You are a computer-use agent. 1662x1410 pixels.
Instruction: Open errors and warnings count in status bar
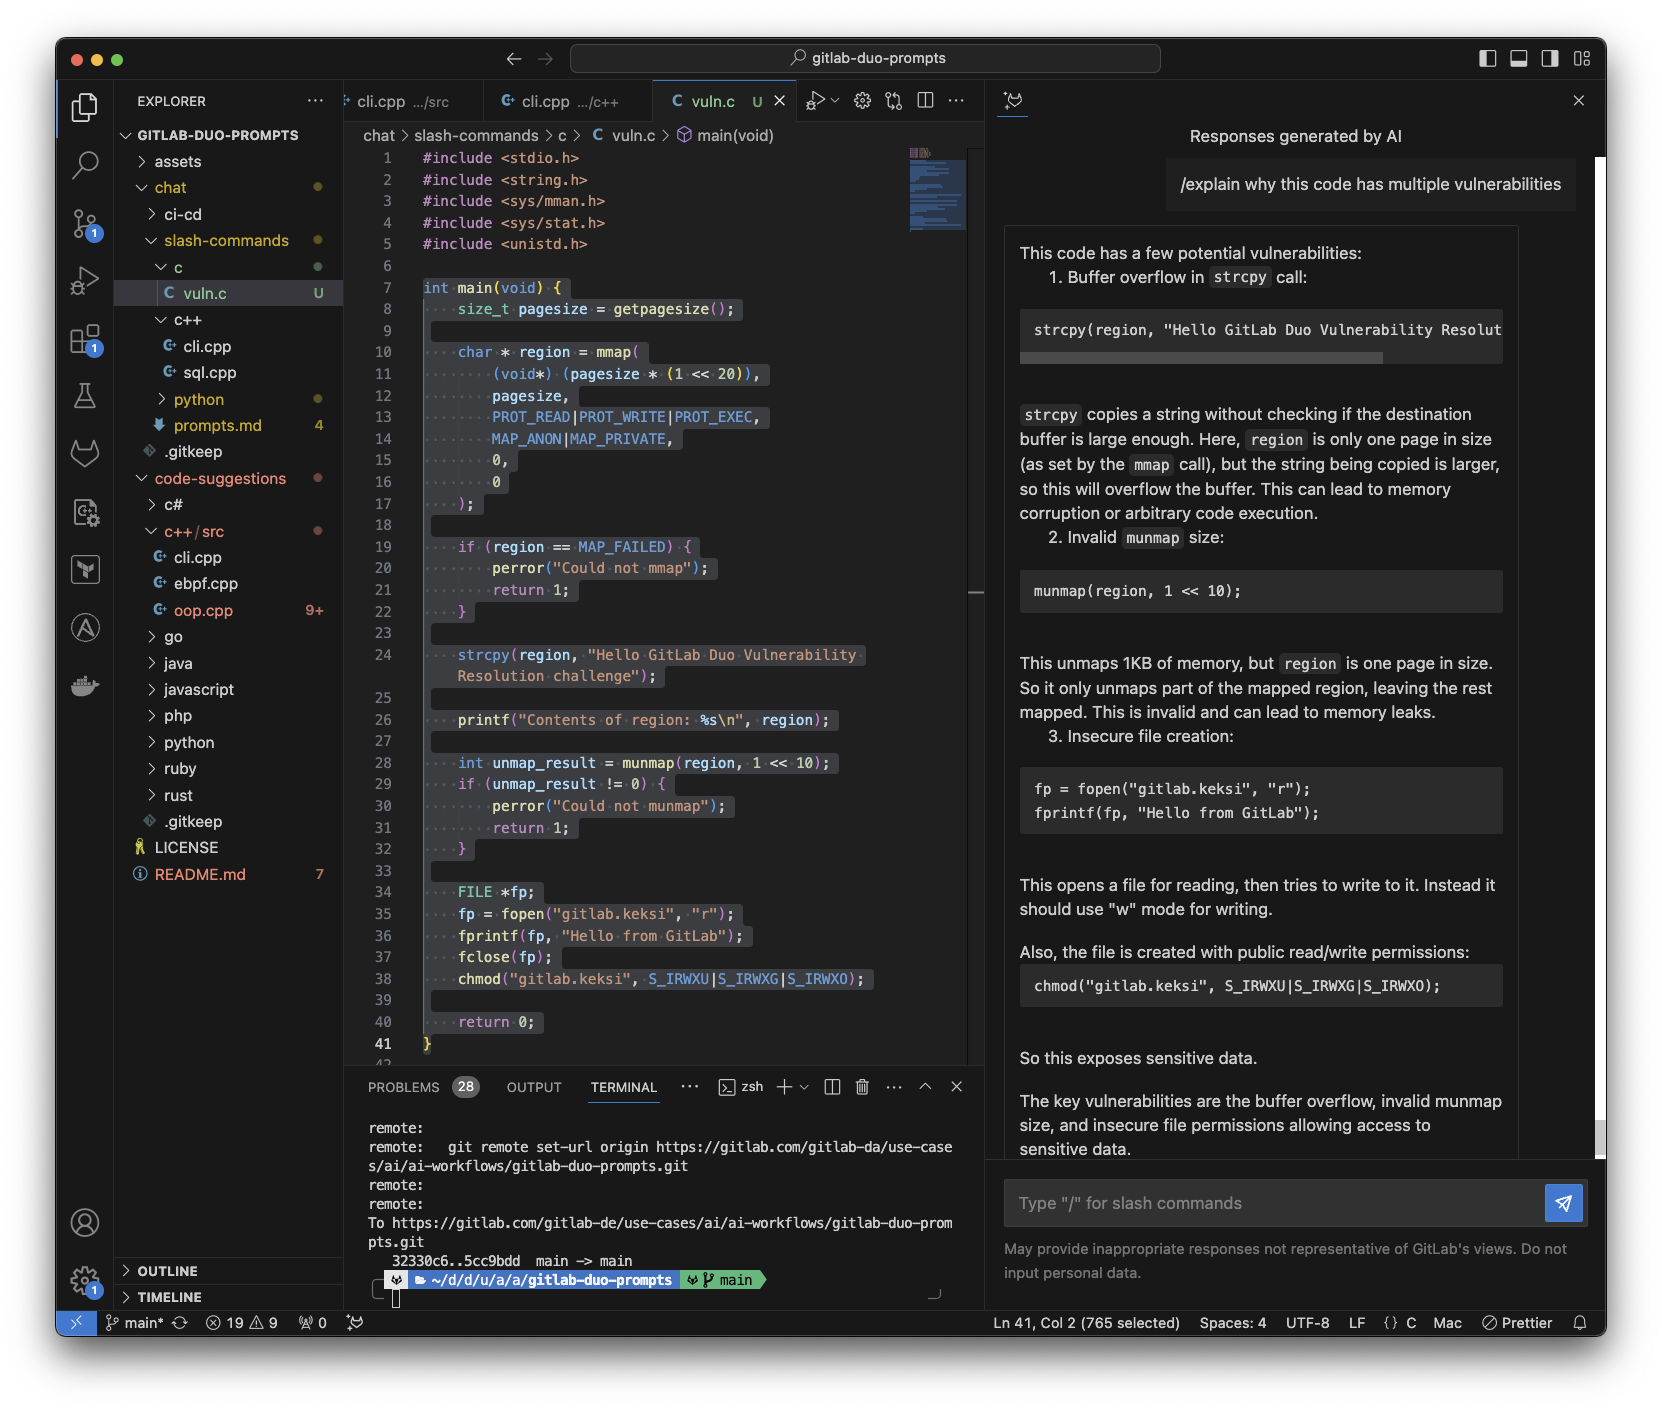click(x=242, y=1323)
